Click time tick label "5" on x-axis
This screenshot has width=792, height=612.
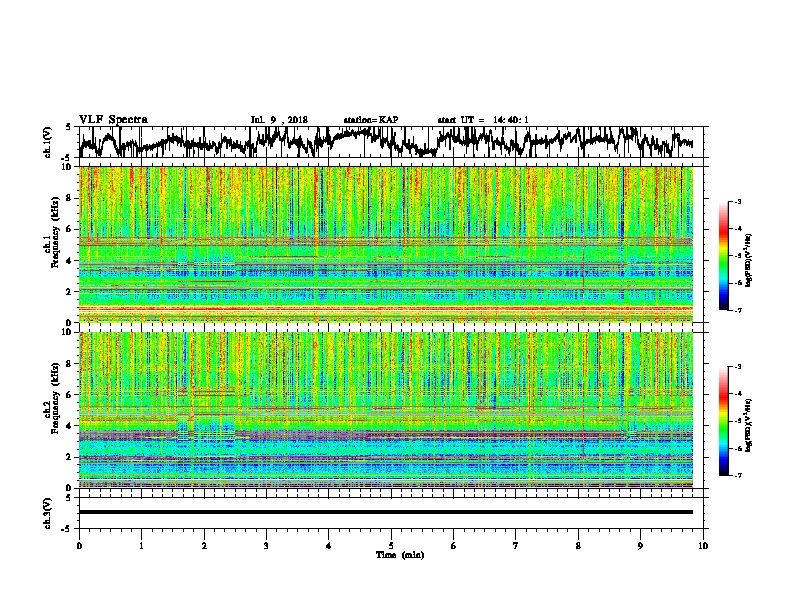391,546
